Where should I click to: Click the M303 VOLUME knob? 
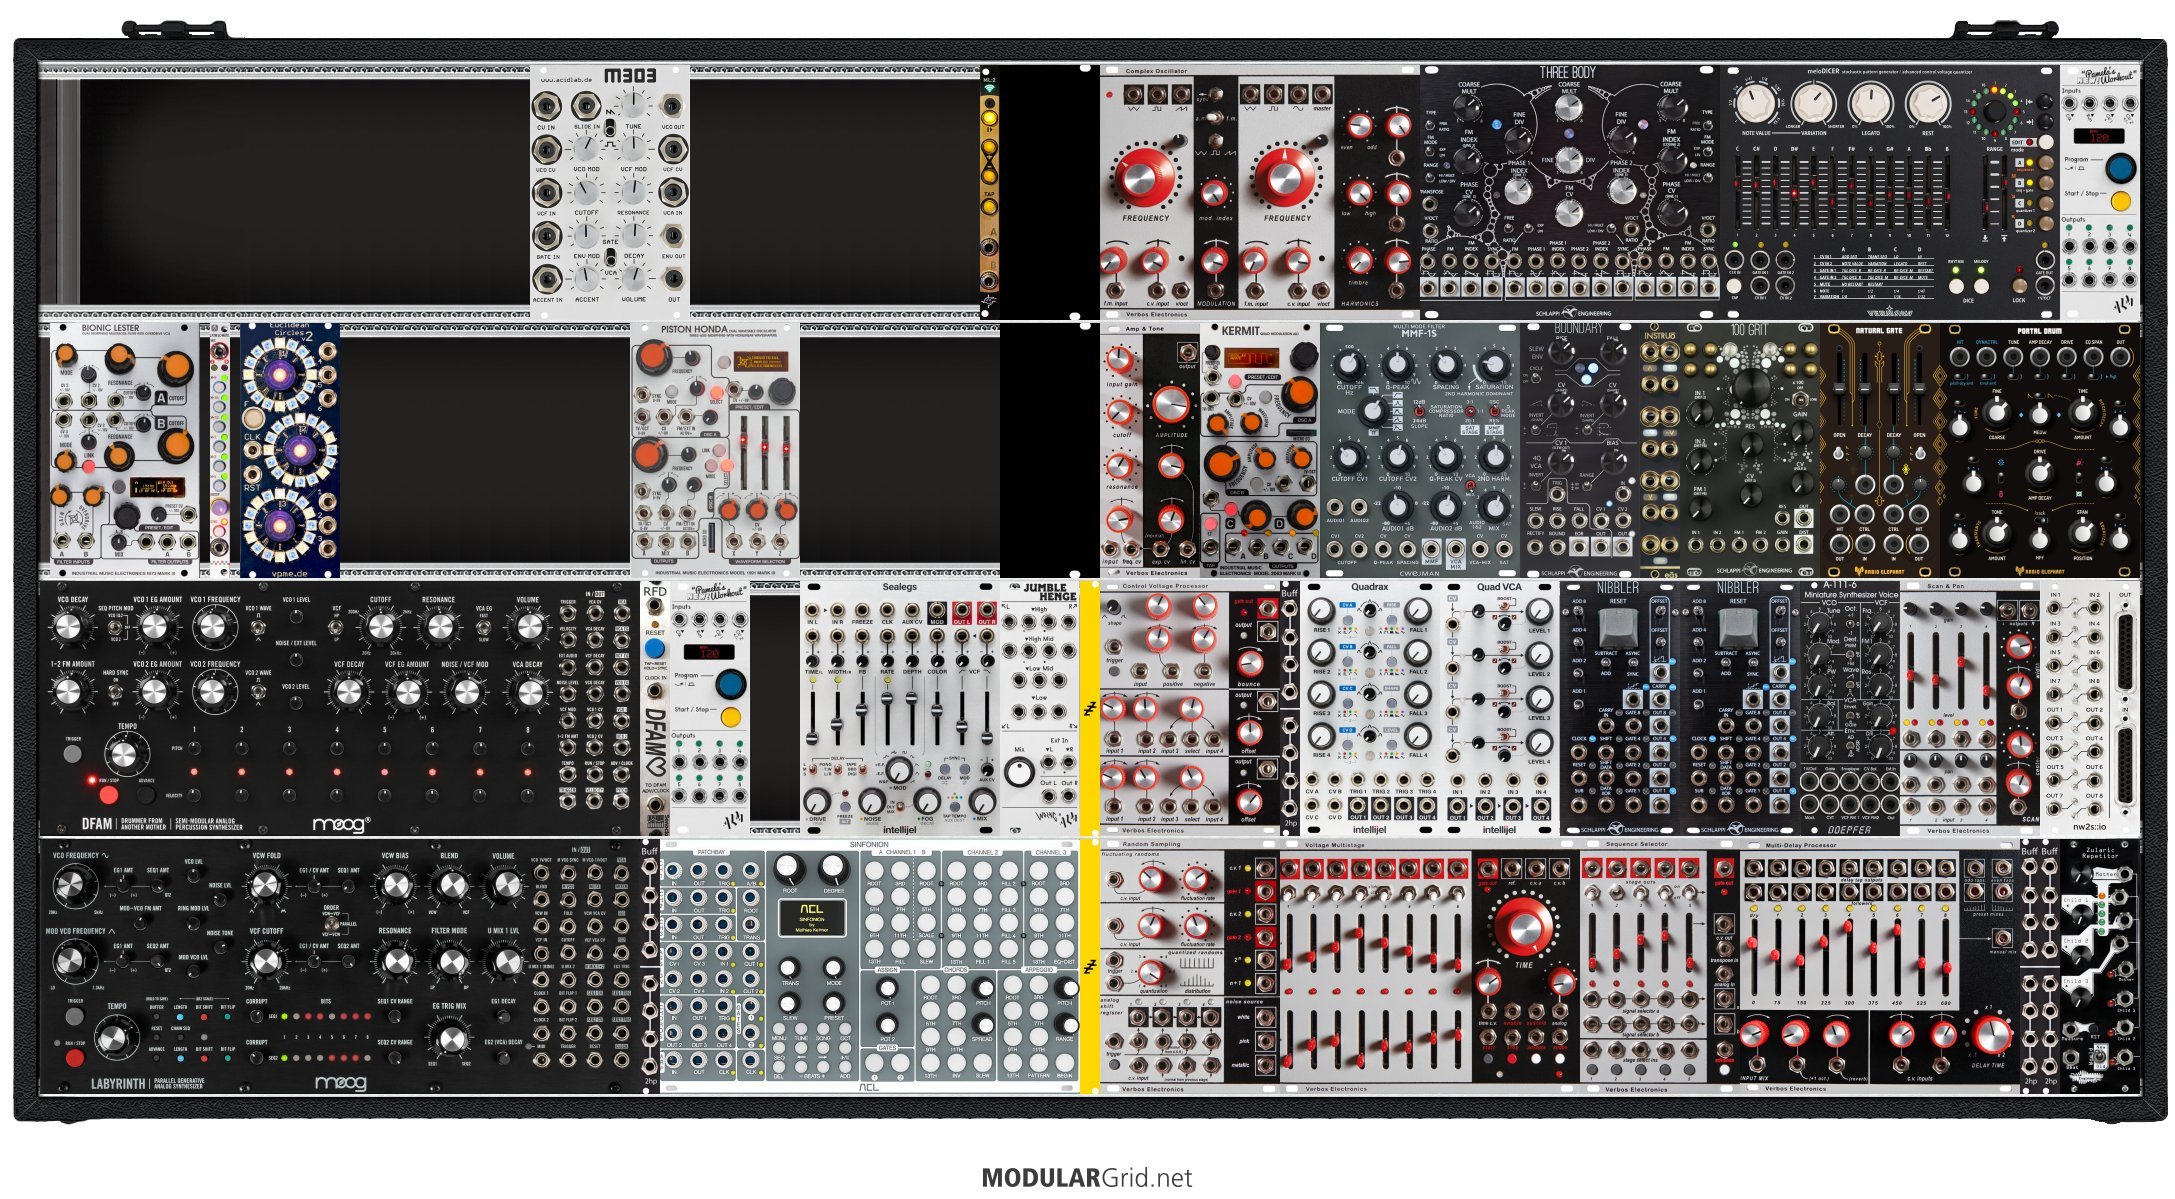click(x=634, y=277)
